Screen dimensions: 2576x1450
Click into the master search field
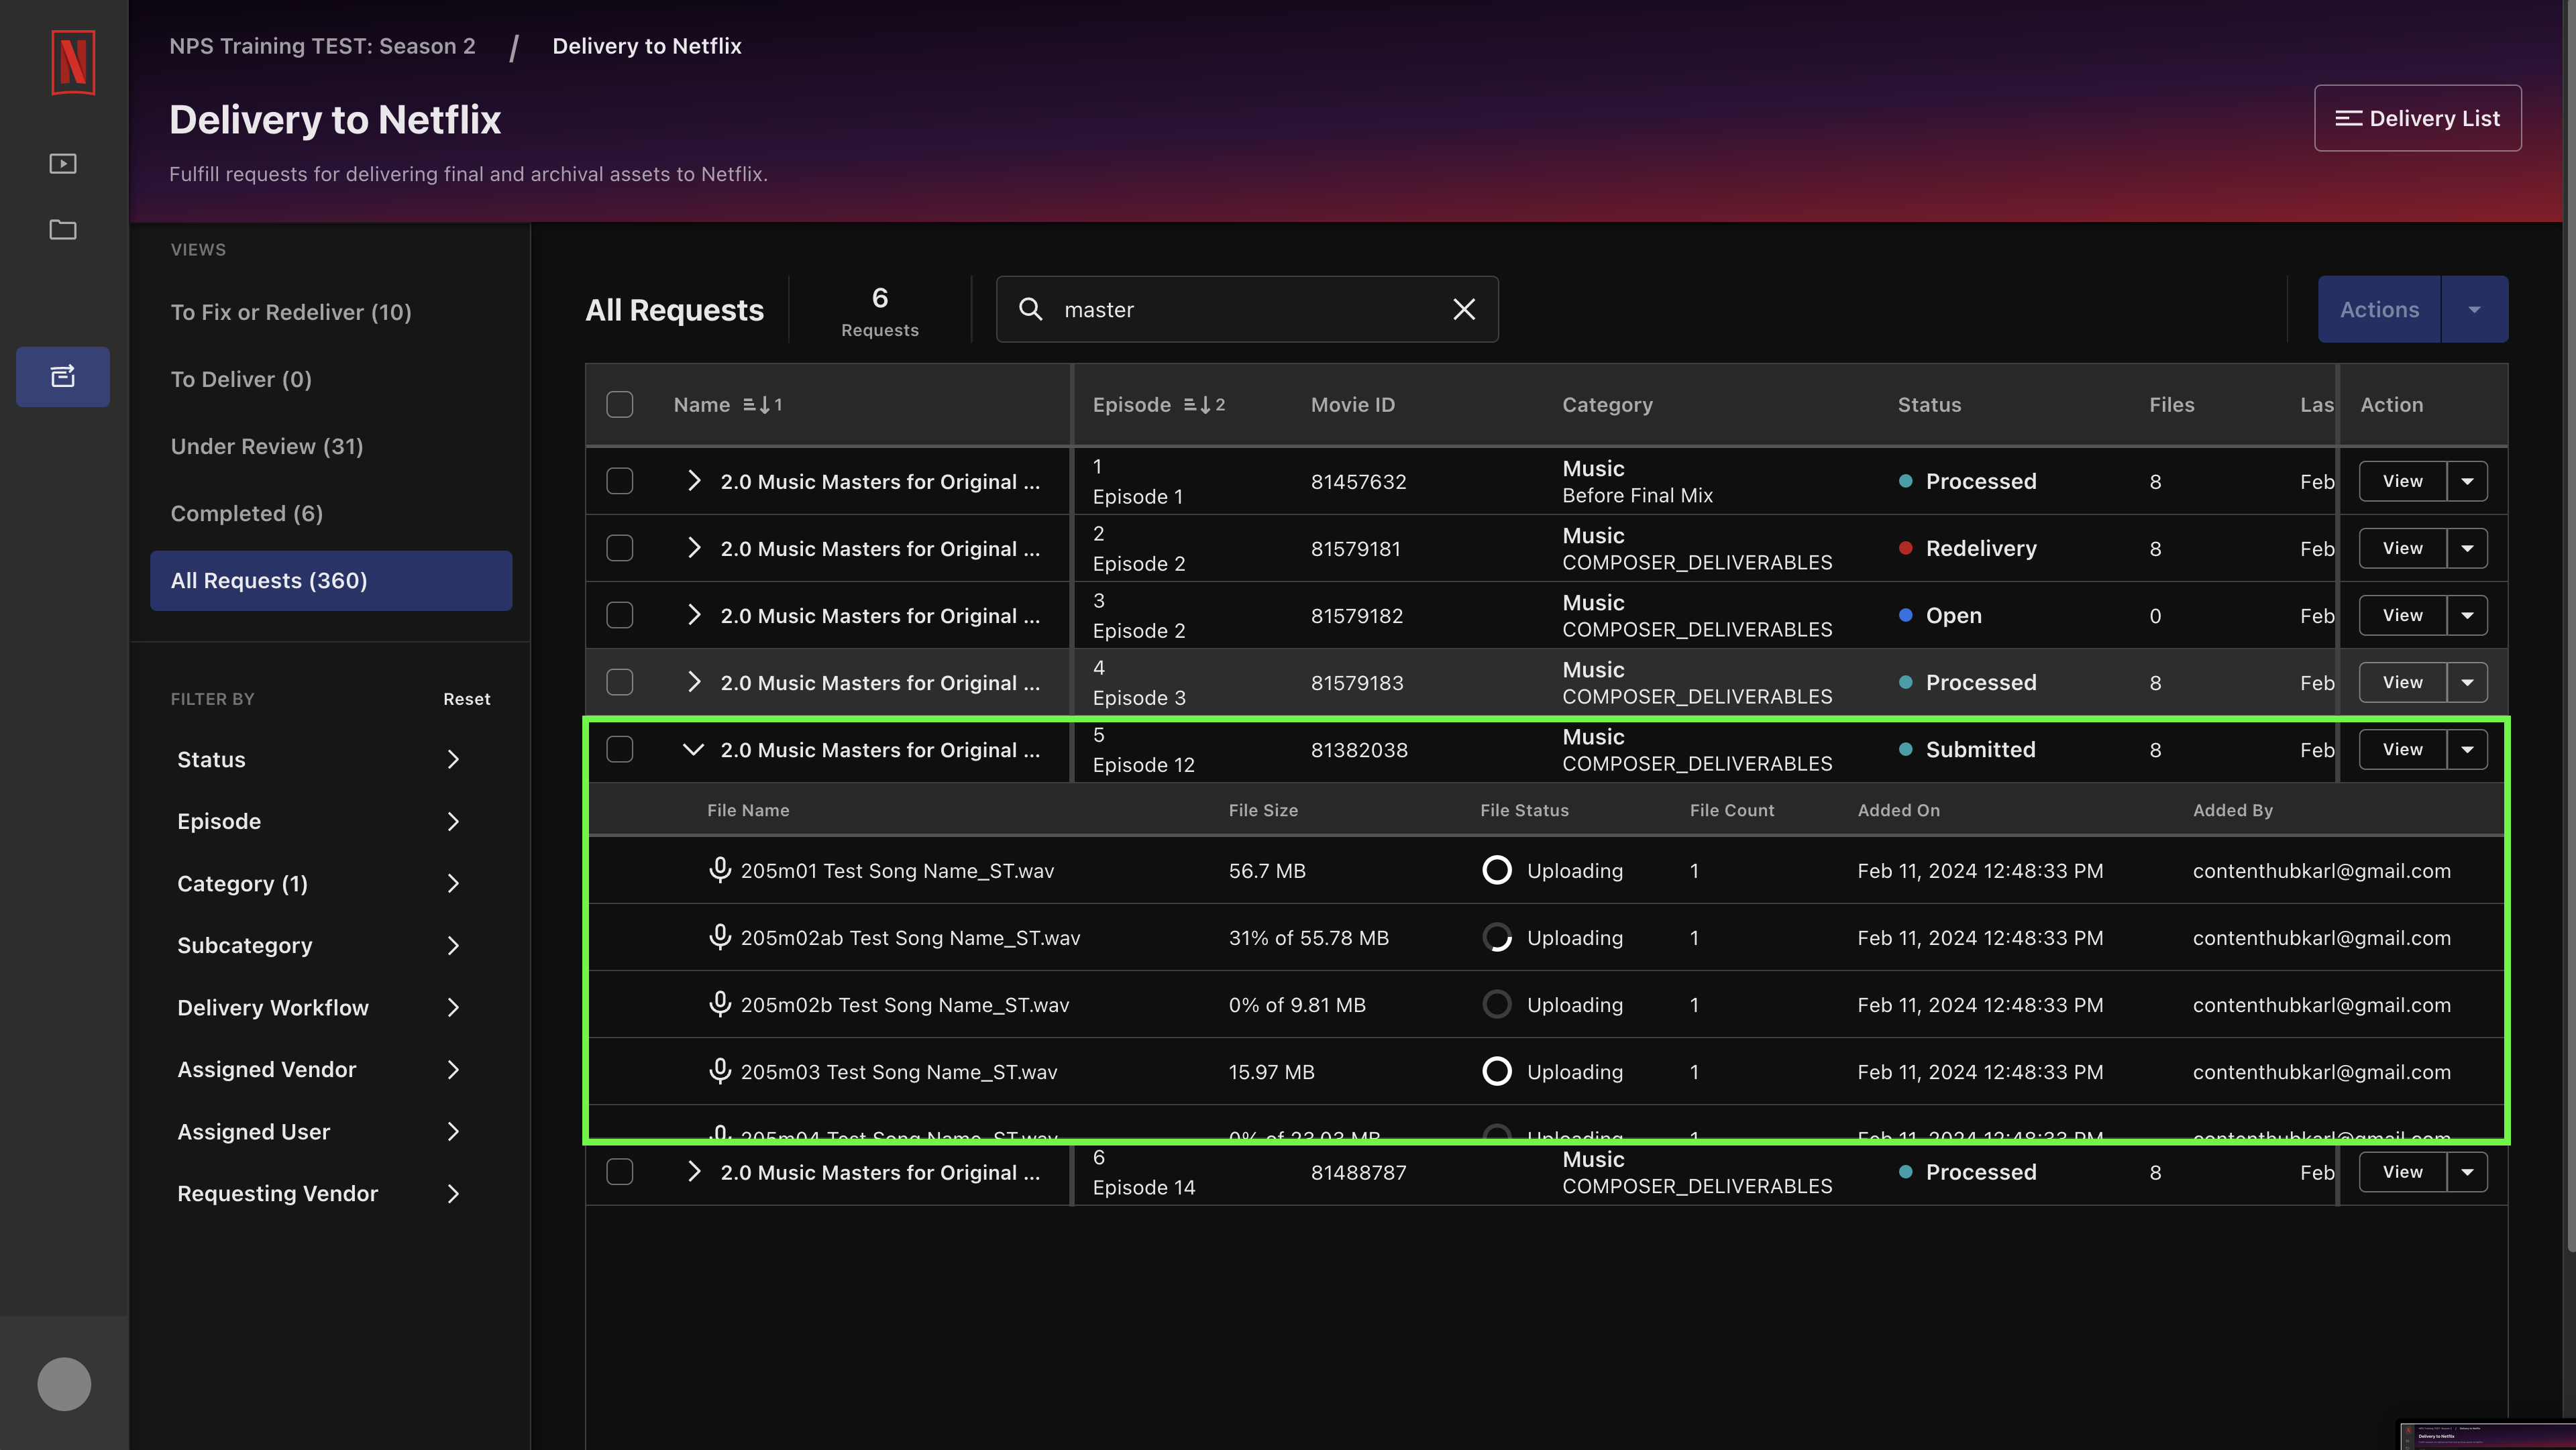(1246, 309)
